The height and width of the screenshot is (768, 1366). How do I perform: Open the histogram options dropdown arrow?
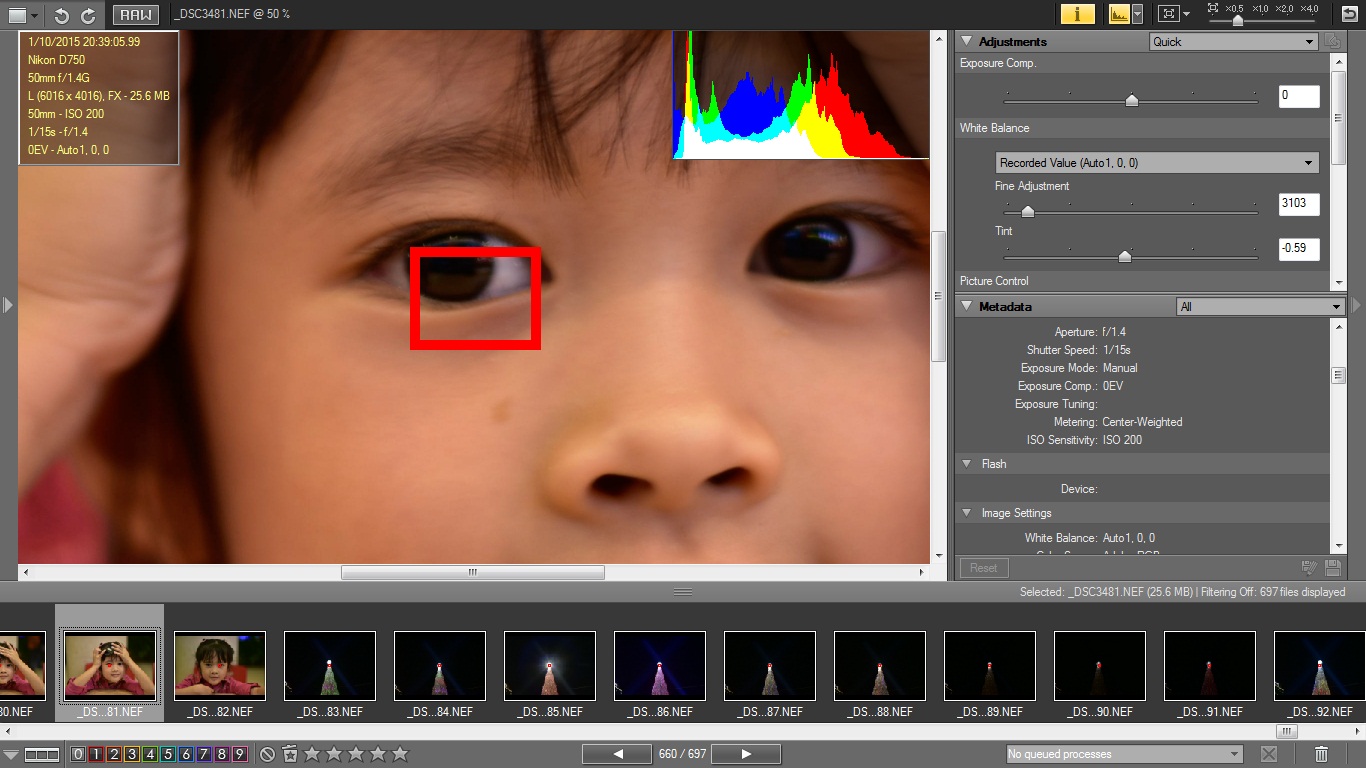tap(1136, 14)
